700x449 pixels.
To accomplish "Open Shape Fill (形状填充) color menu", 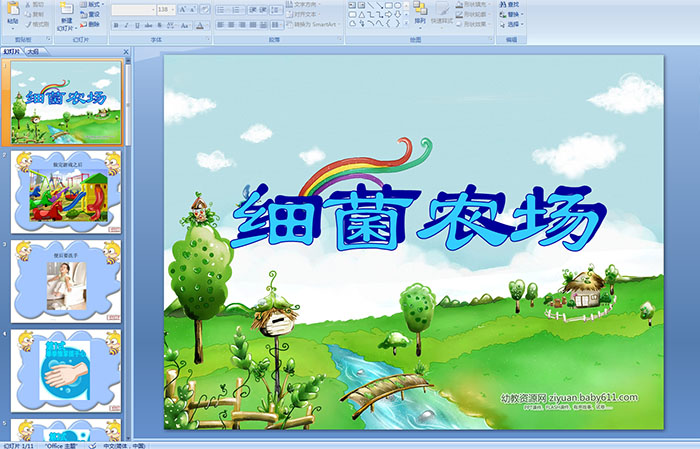I will coord(473,4).
